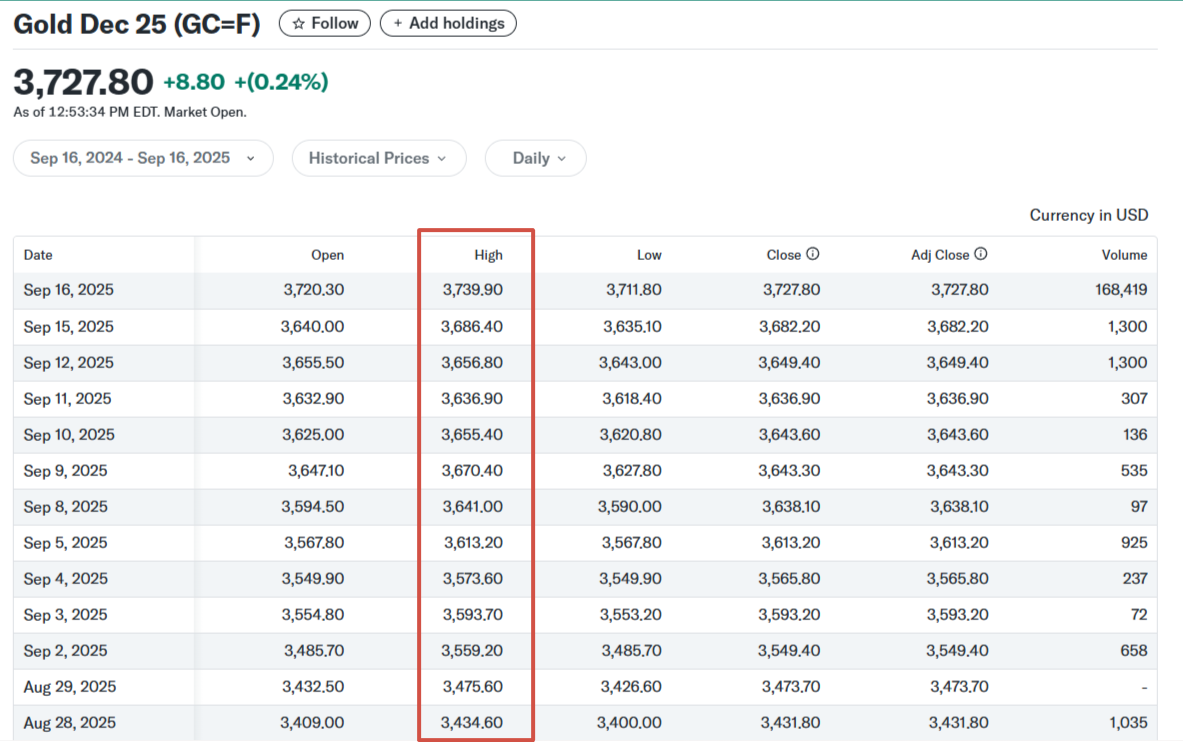Click the Adj Close value 3,638.10
1183x742 pixels.
(x=959, y=506)
